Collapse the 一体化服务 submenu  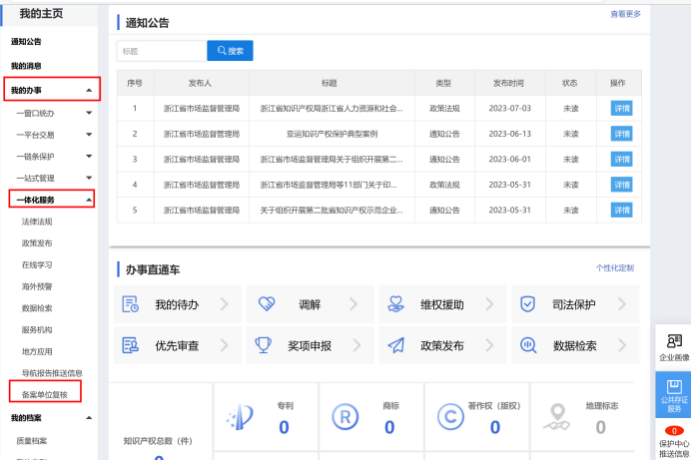(x=89, y=200)
